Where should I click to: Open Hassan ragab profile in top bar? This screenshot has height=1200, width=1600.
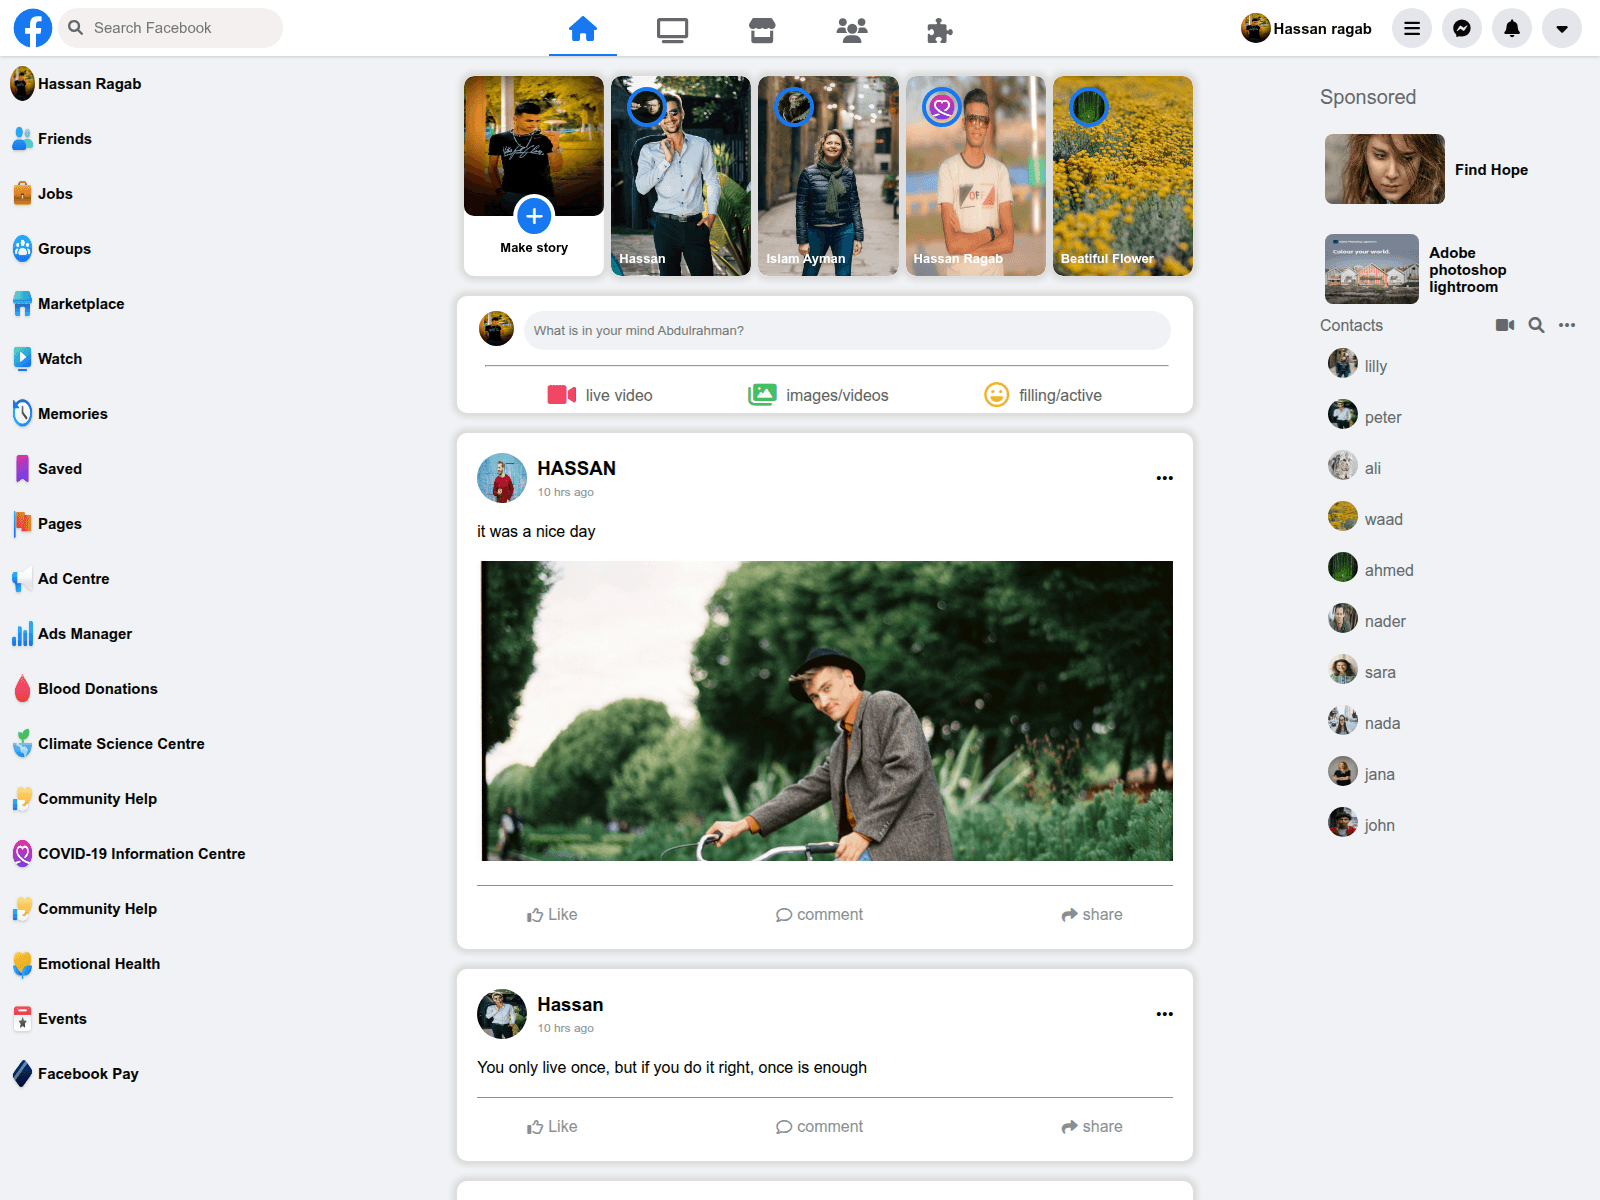(x=1306, y=28)
